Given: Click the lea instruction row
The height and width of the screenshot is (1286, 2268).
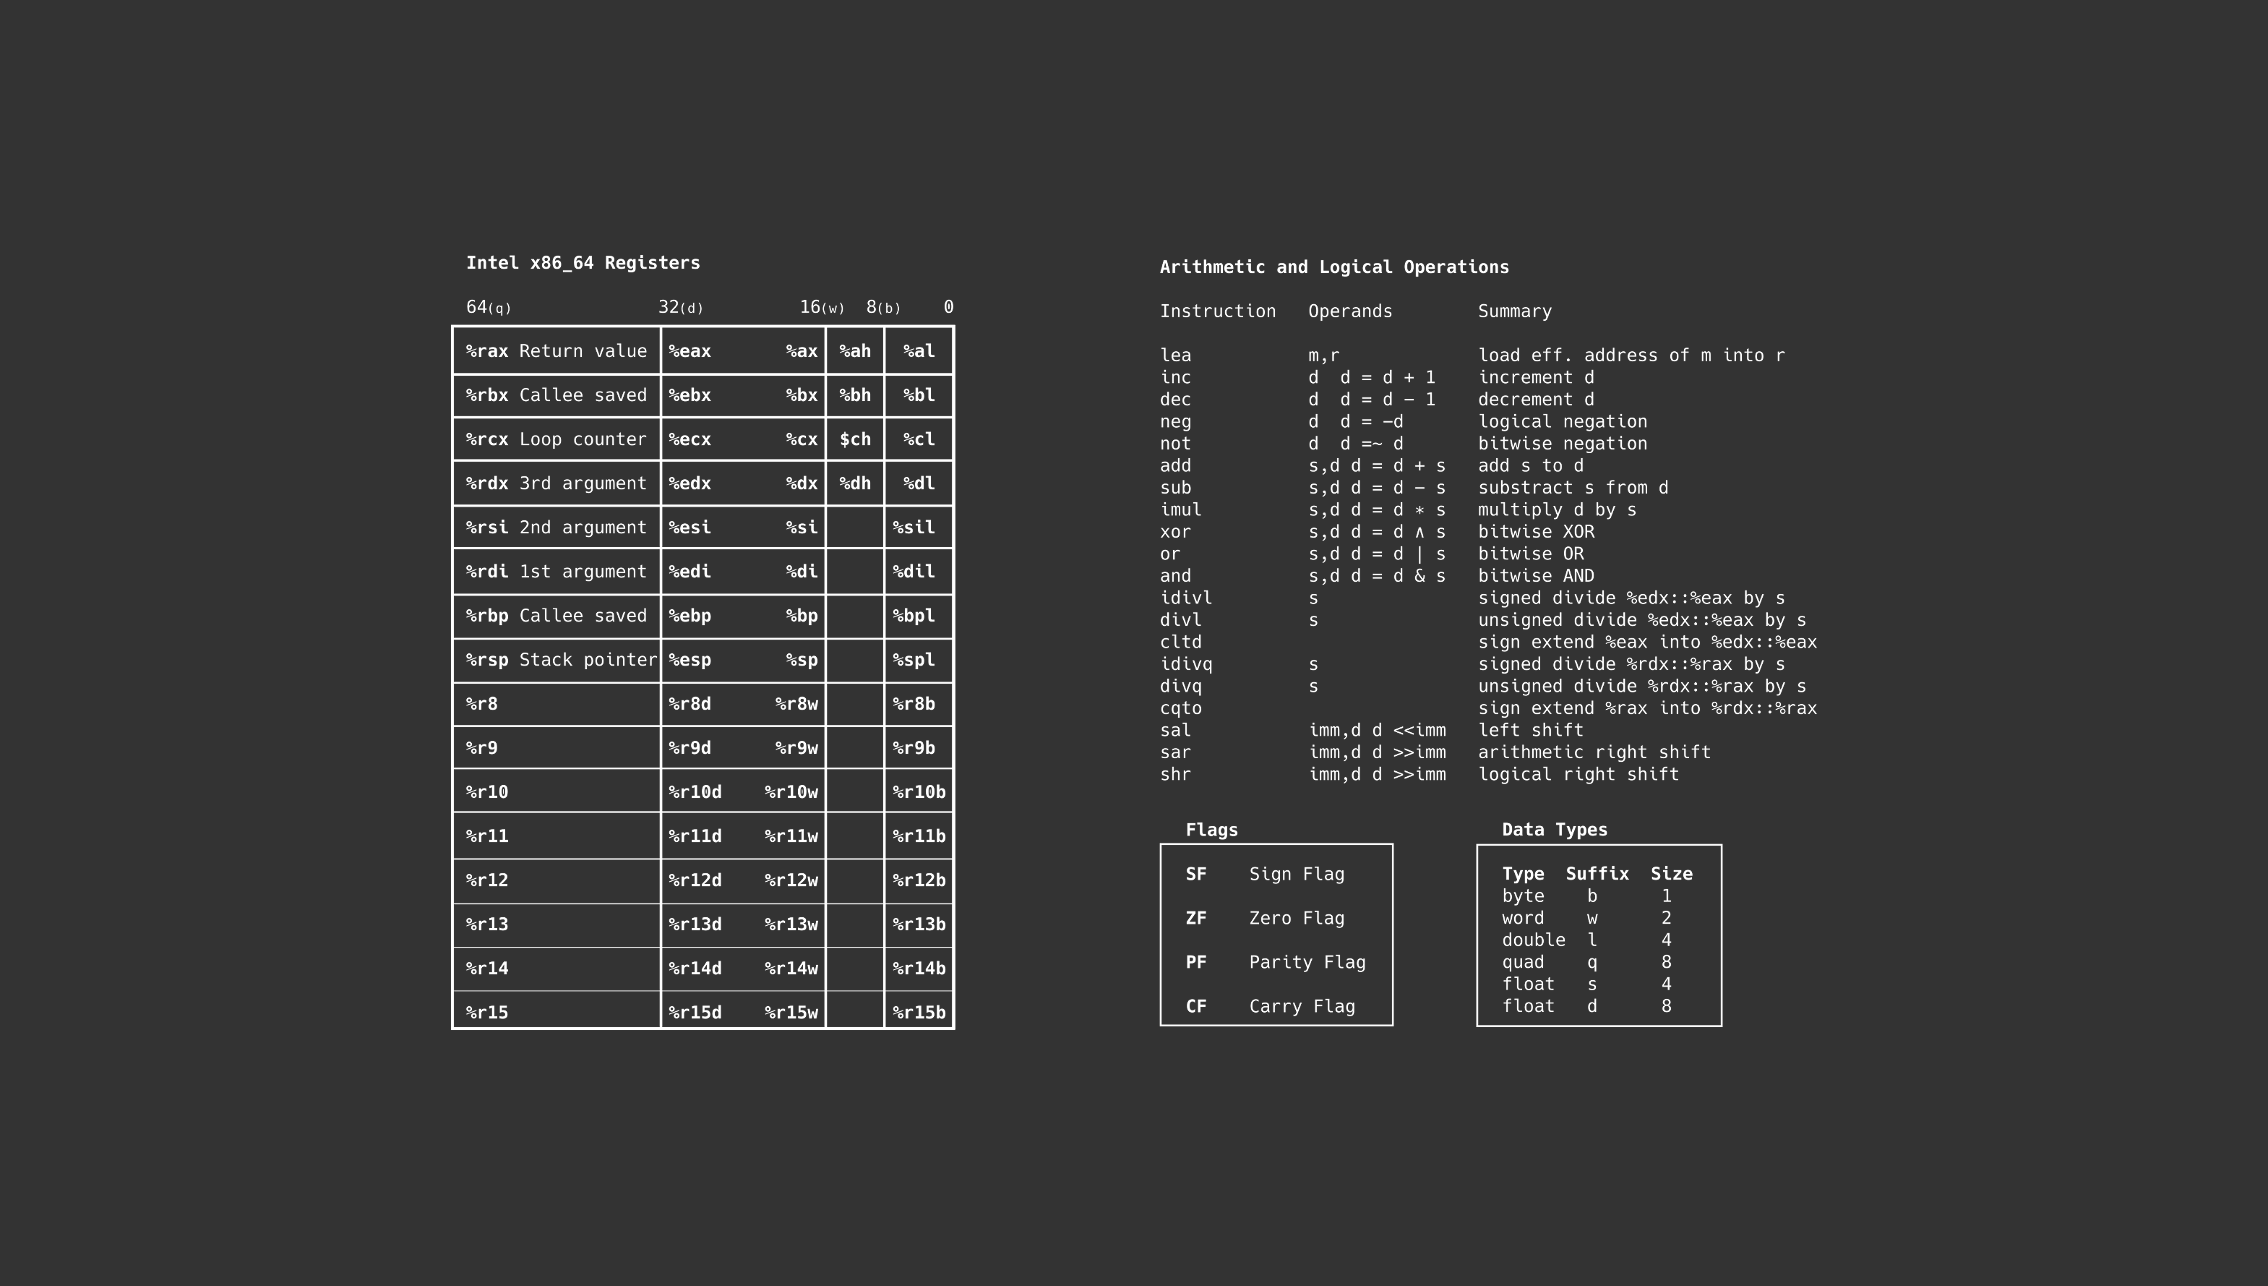Looking at the screenshot, I should pos(1175,355).
